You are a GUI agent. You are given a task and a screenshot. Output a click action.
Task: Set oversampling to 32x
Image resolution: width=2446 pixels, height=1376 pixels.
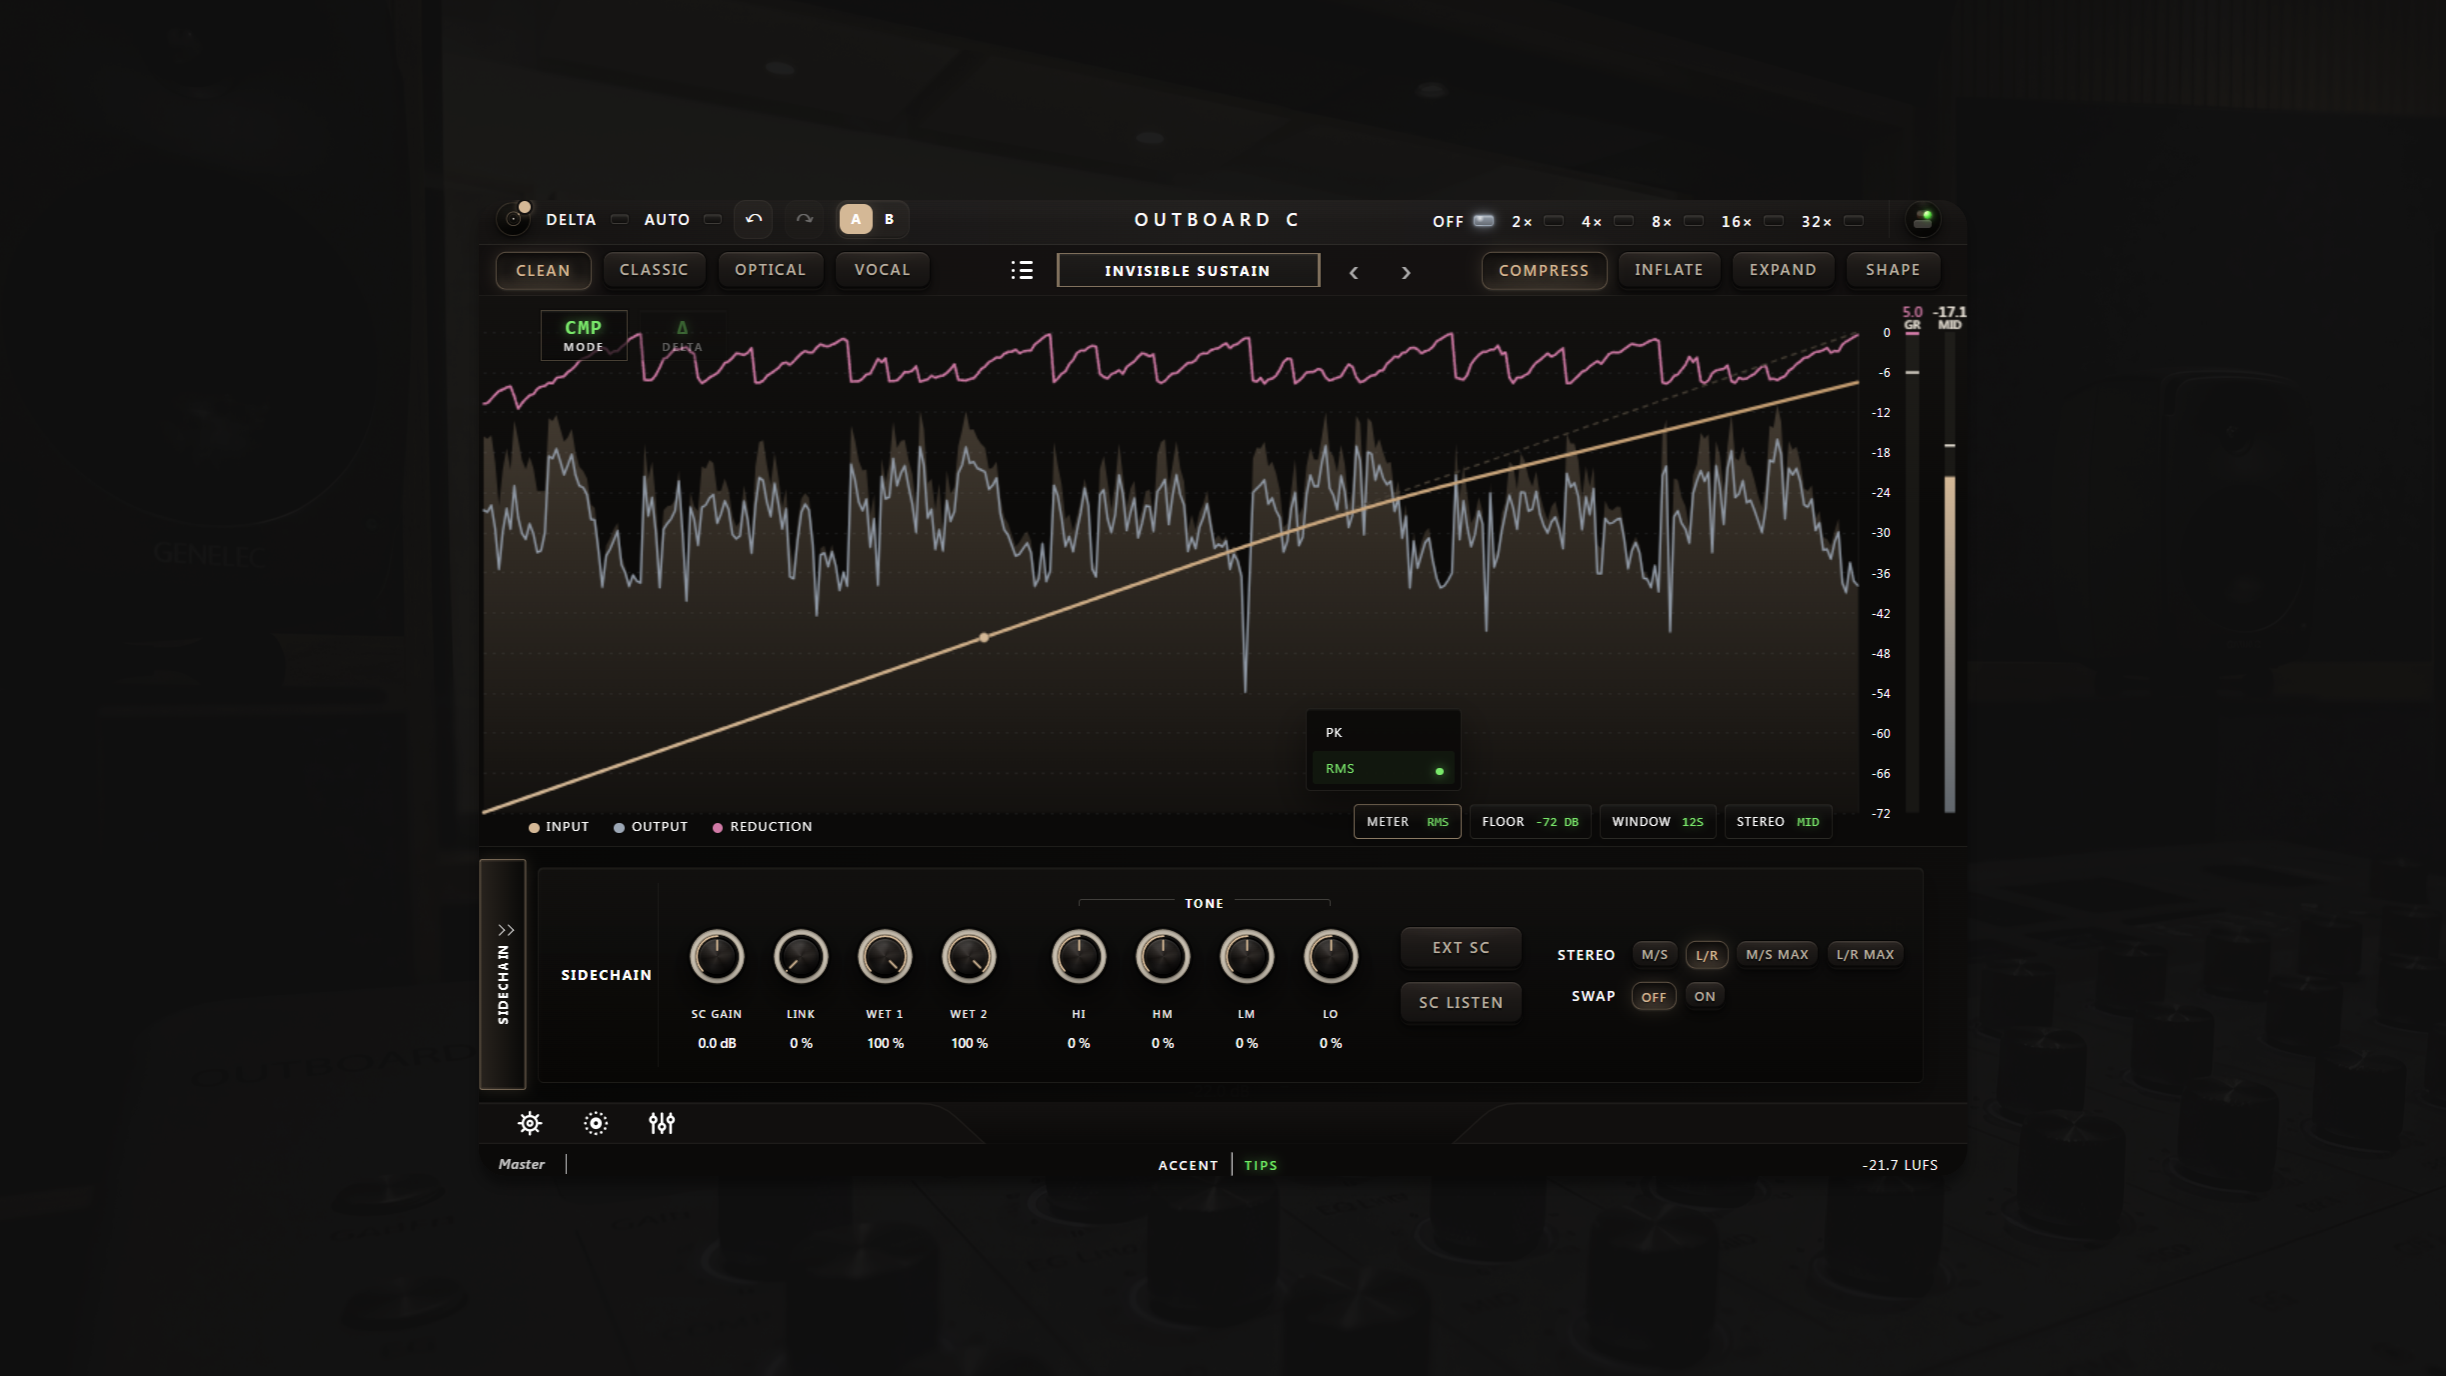1854,221
